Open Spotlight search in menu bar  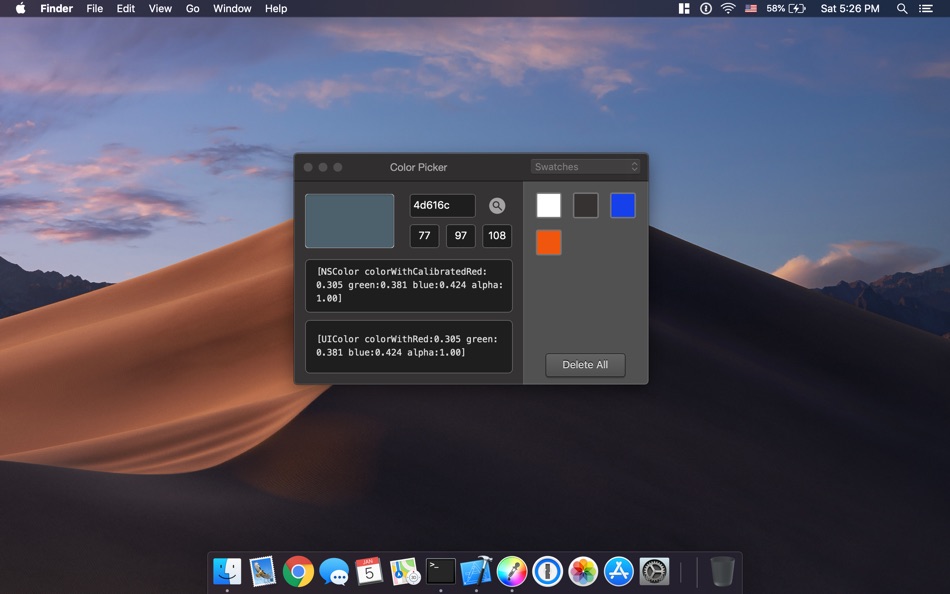pyautogui.click(x=902, y=9)
